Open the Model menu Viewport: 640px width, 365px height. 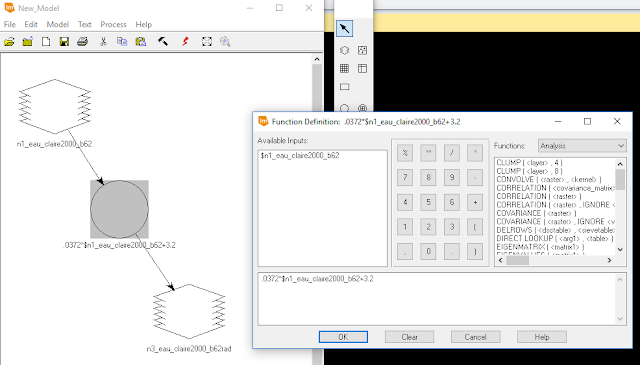58,24
